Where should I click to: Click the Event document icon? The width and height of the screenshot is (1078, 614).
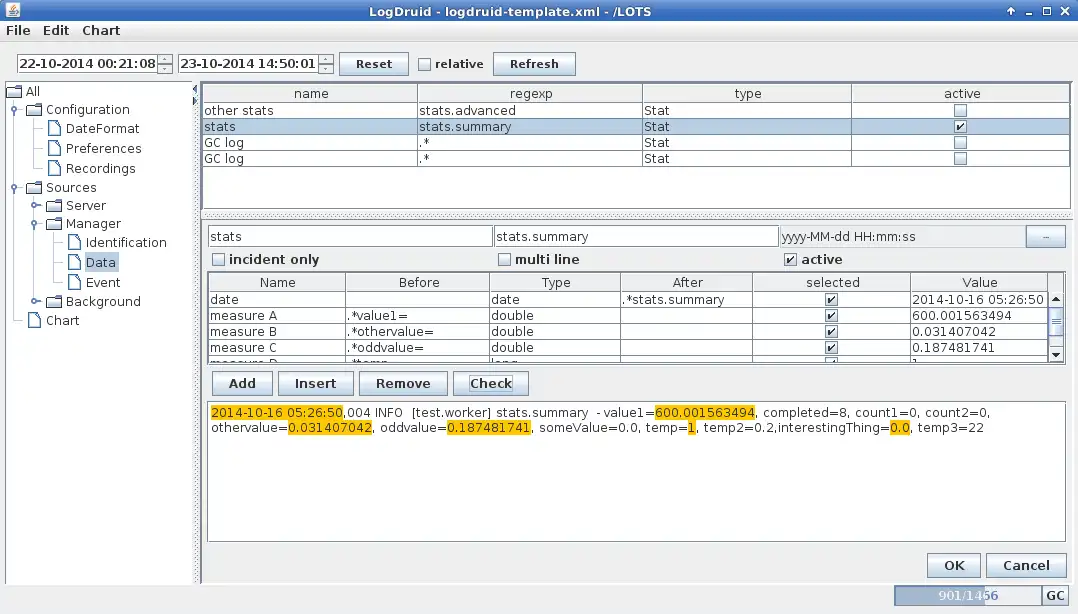tap(74, 283)
